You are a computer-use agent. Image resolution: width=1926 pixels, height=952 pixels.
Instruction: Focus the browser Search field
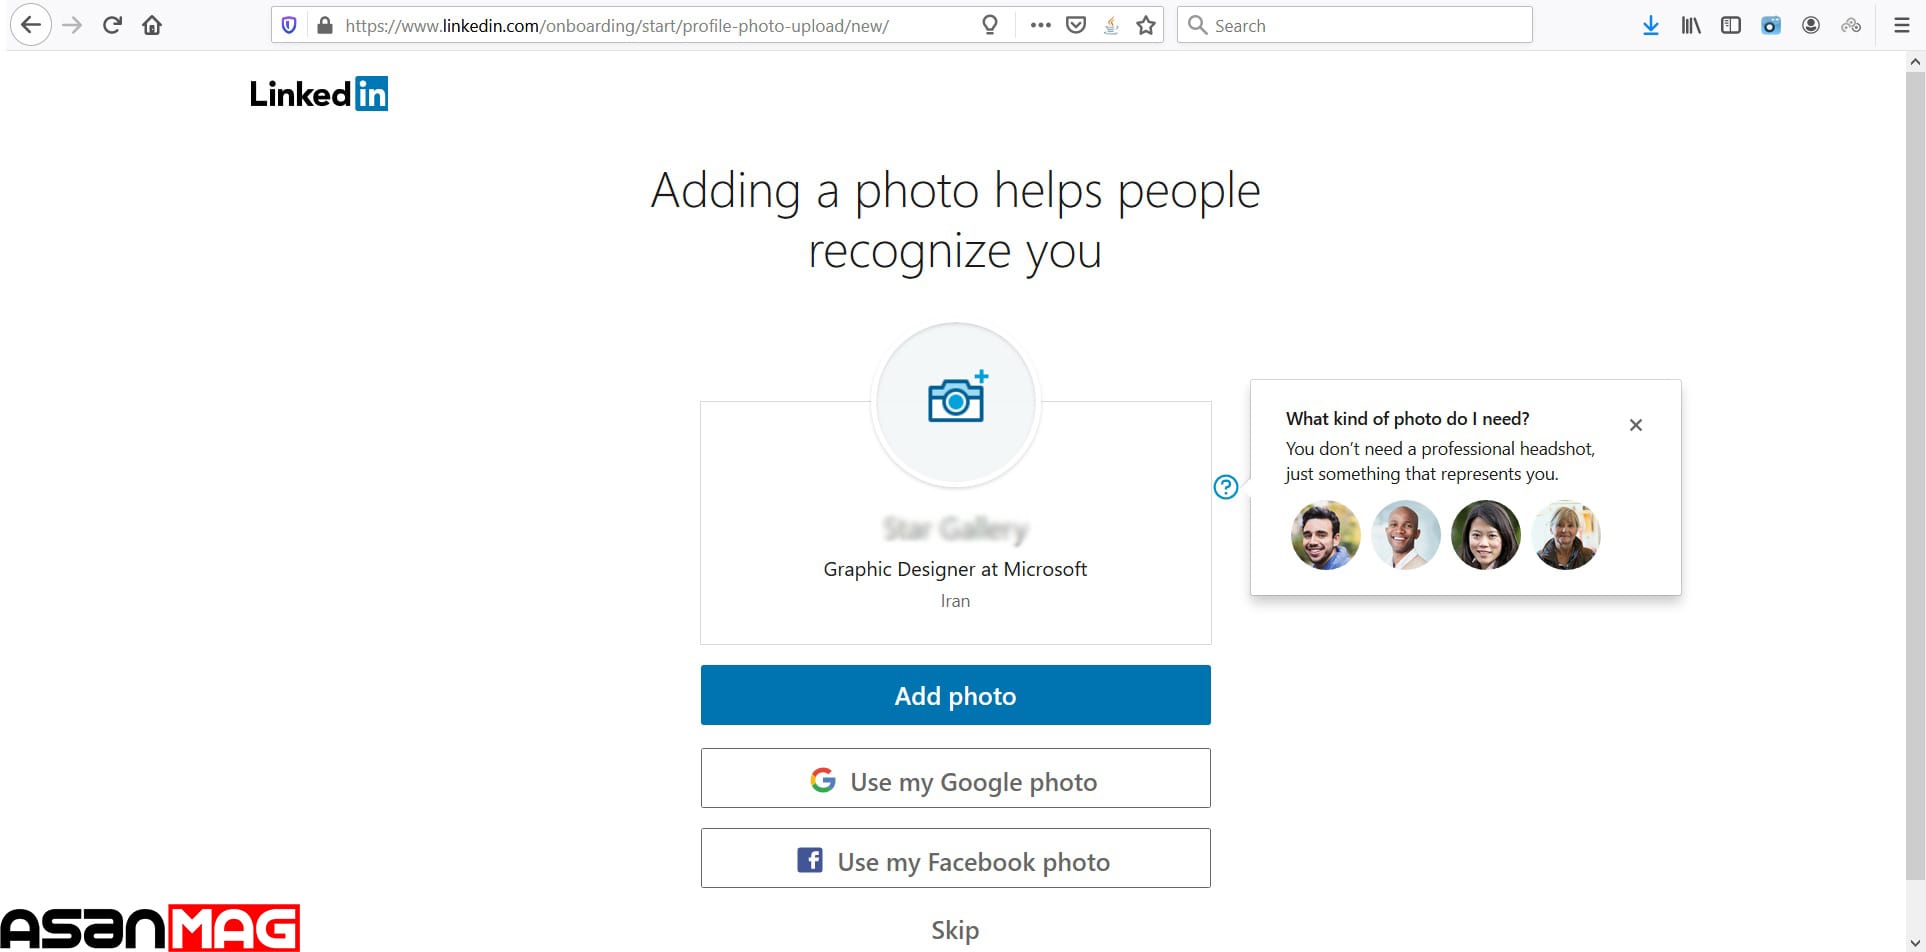[x=1355, y=25]
